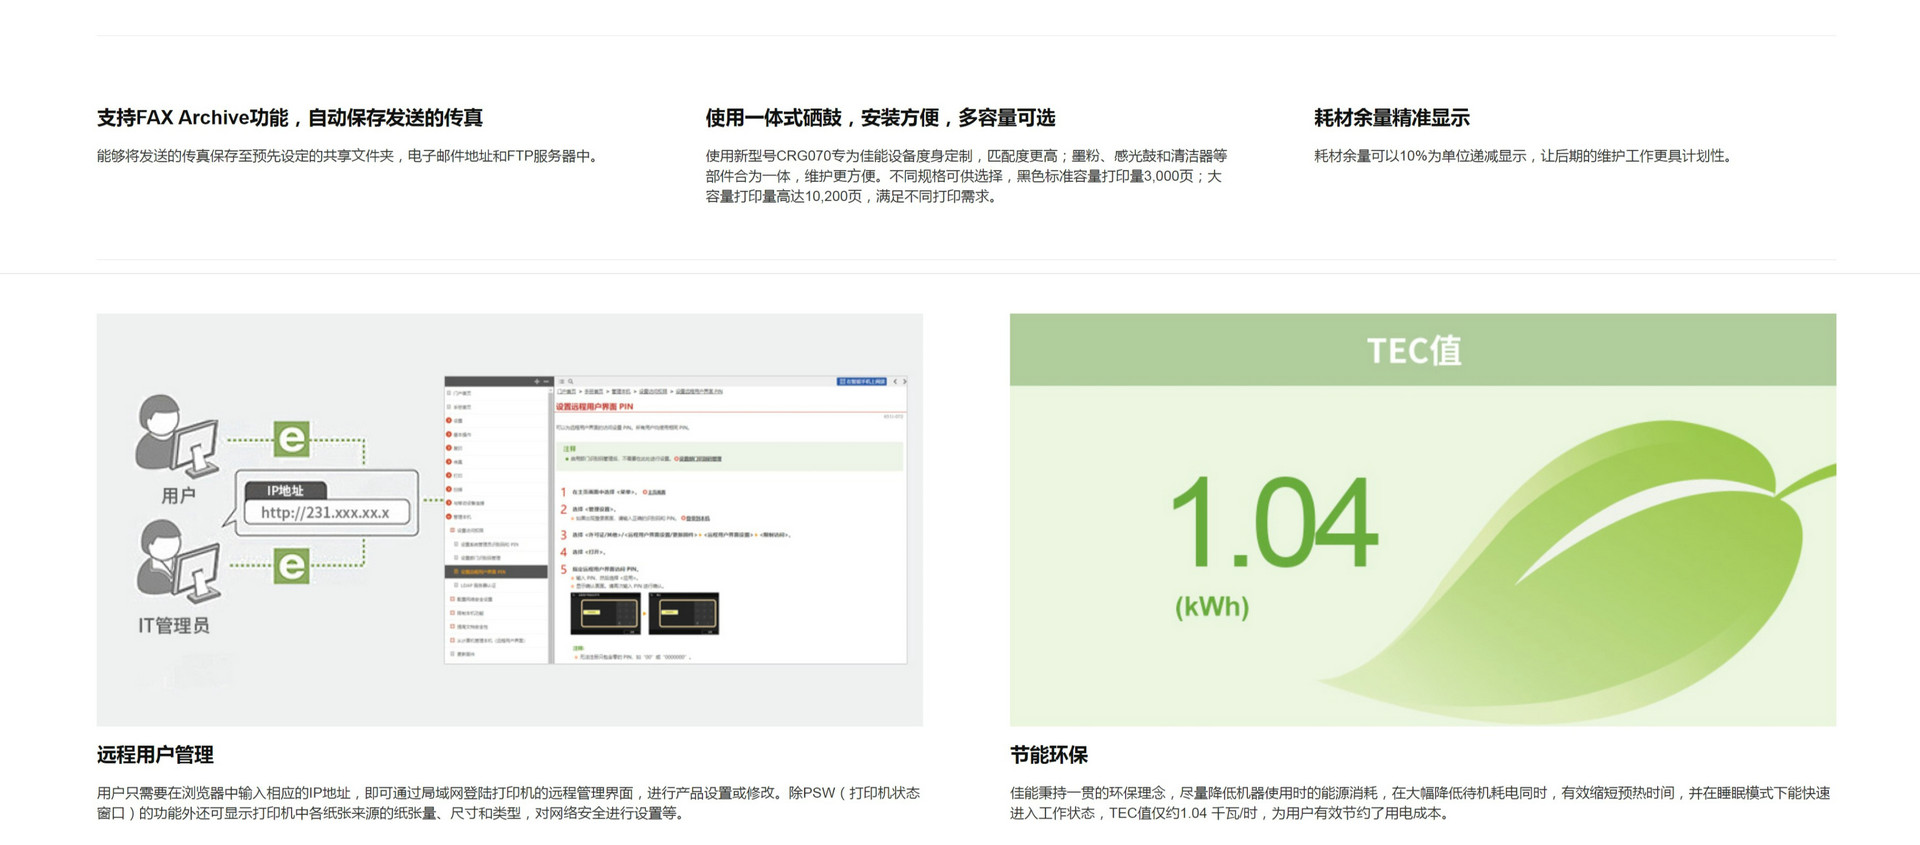Click the 耗材余量精准显示 heading

(x=1391, y=118)
